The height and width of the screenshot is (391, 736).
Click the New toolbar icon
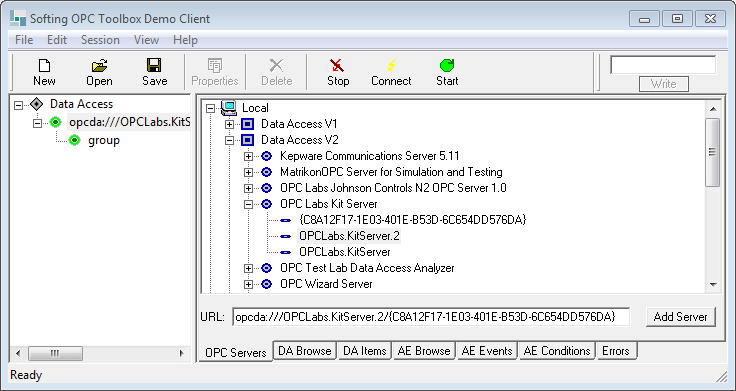point(44,65)
